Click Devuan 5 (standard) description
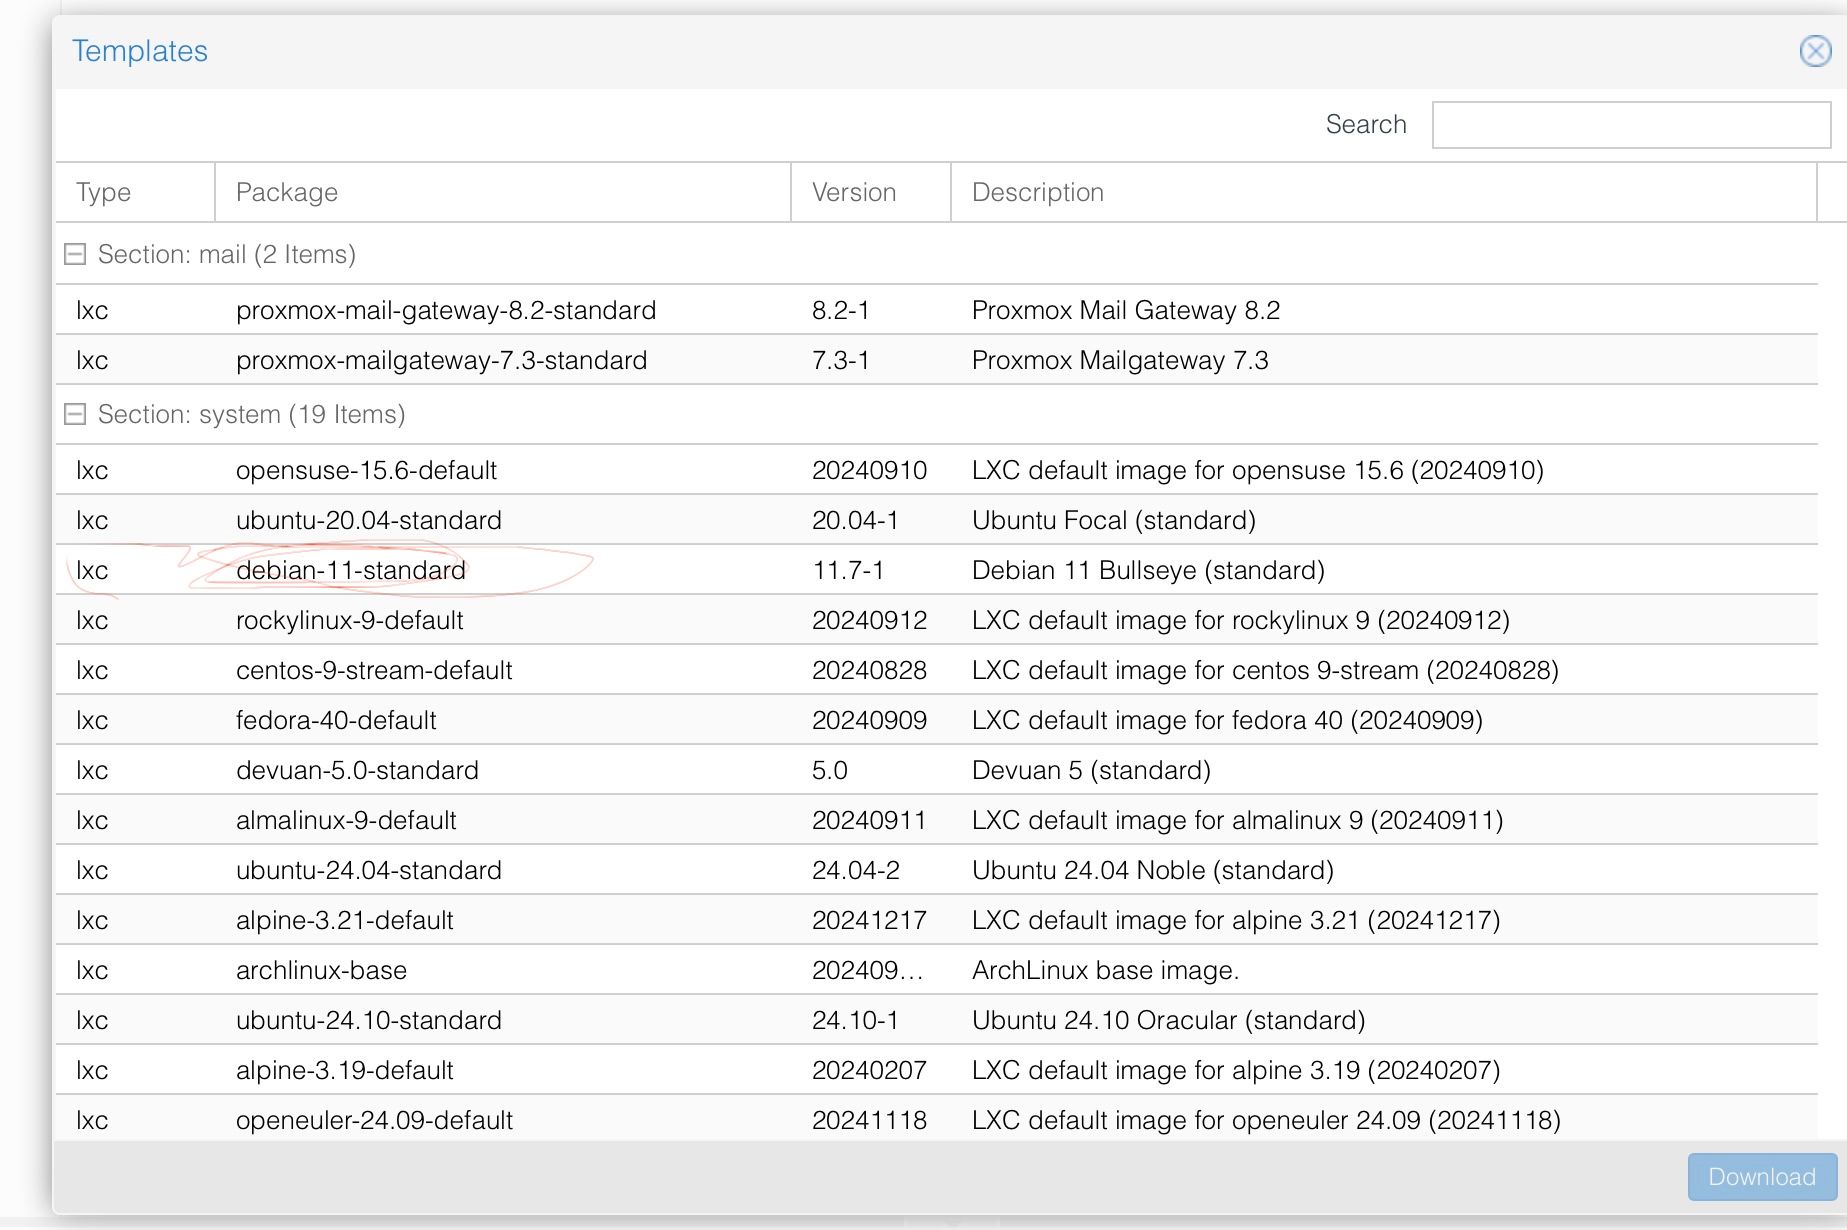Viewport: 1847px width, 1230px height. pos(1091,770)
